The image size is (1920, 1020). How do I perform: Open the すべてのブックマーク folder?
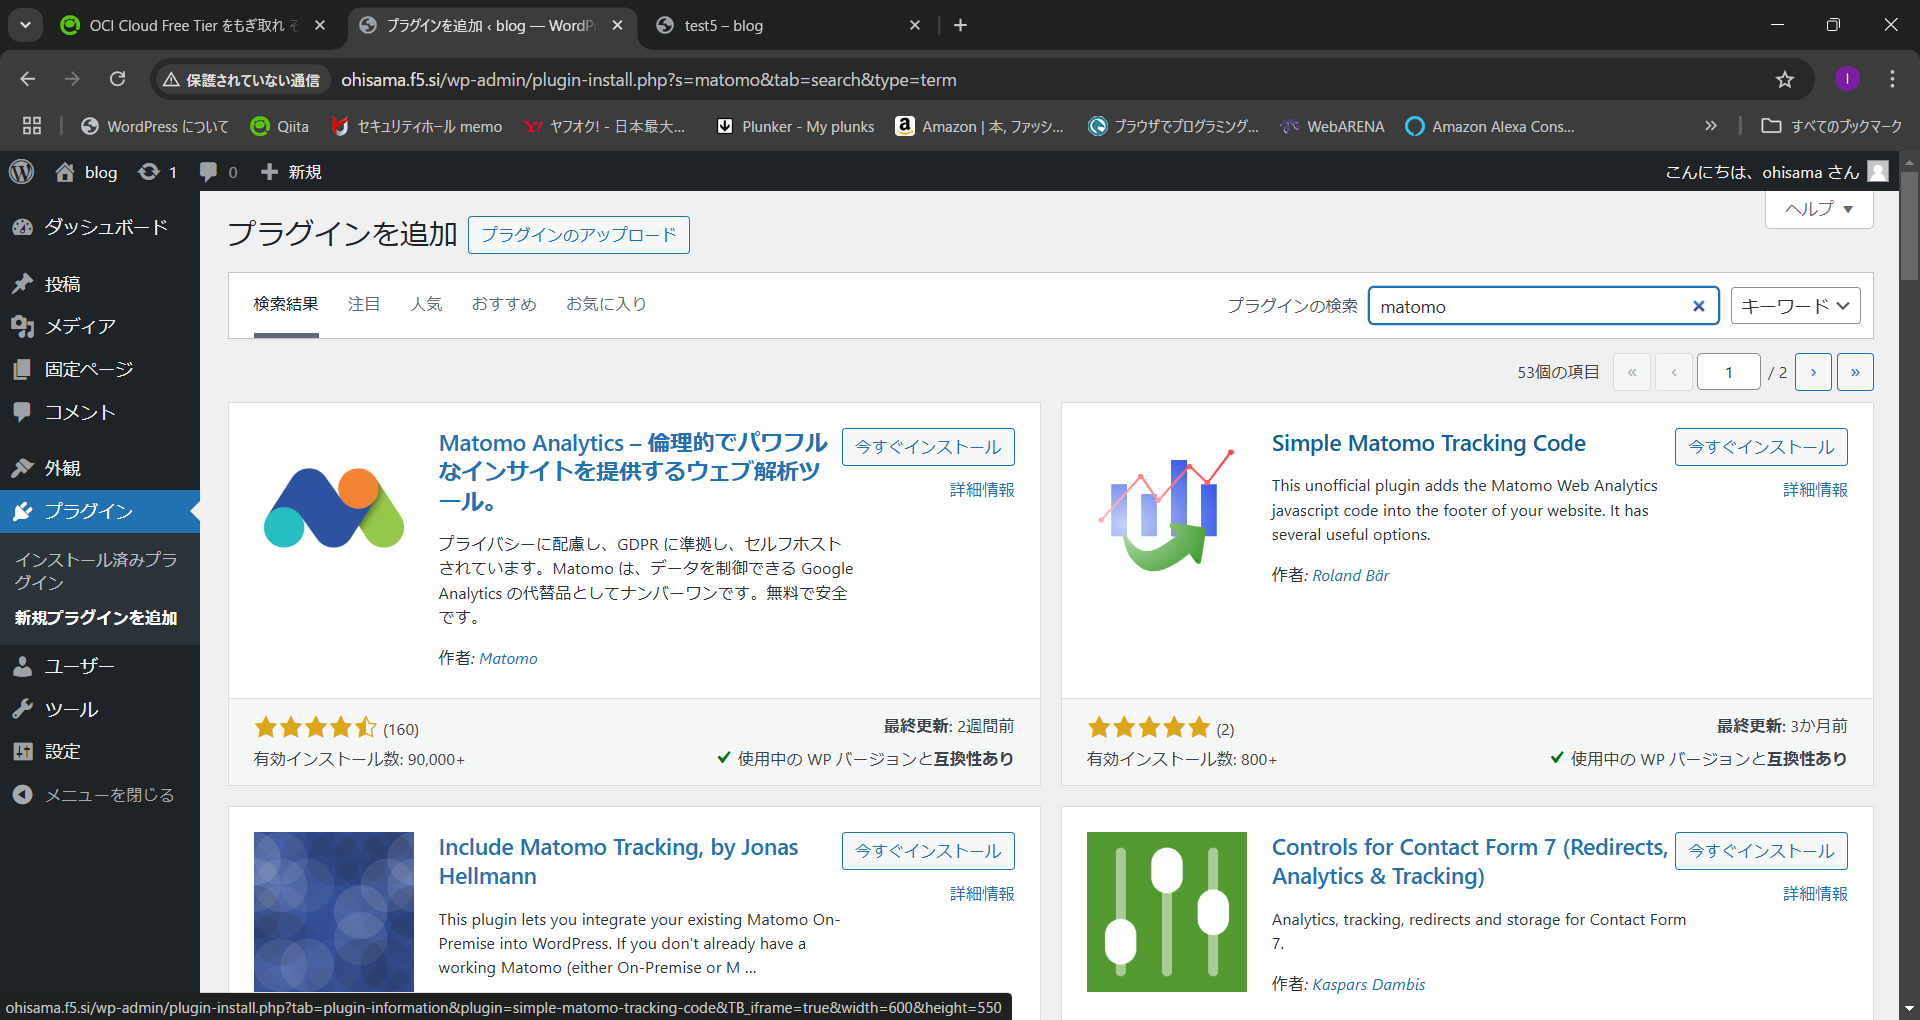tap(1831, 126)
